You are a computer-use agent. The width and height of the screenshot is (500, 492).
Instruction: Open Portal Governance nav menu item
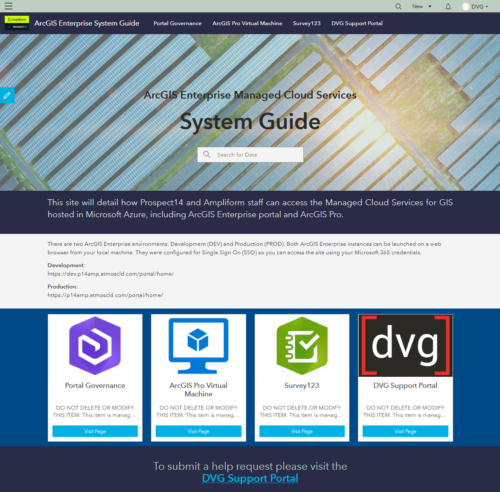[177, 23]
